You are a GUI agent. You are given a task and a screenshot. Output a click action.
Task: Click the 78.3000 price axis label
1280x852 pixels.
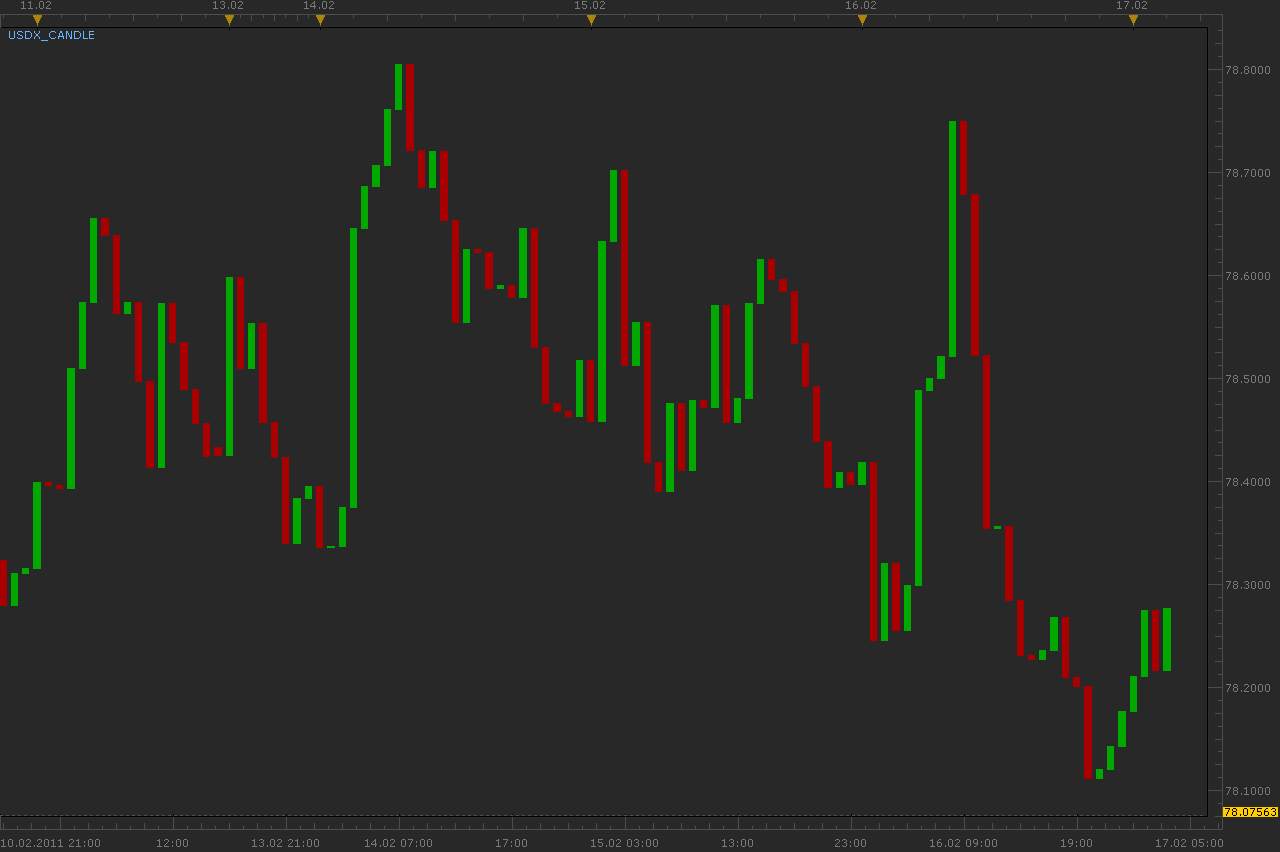(x=1248, y=585)
